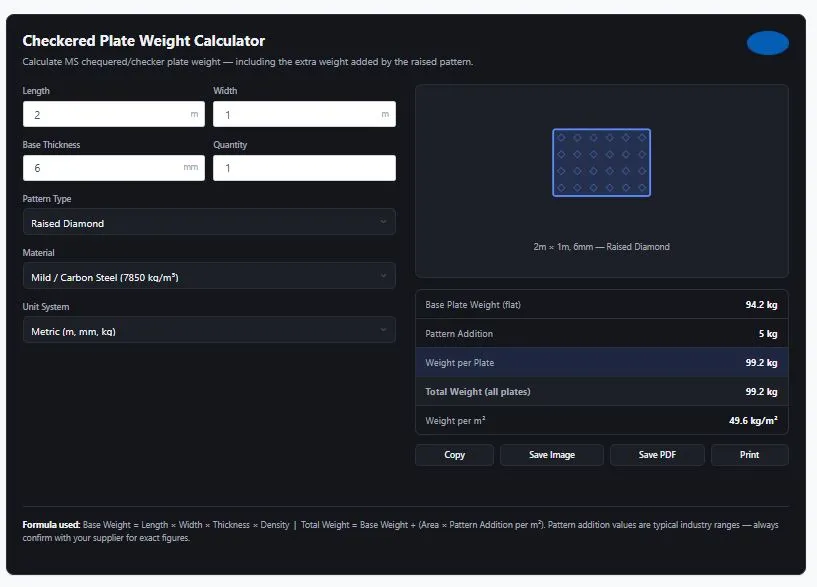
Task: Open the Pattern Type dropdown
Action: point(209,222)
